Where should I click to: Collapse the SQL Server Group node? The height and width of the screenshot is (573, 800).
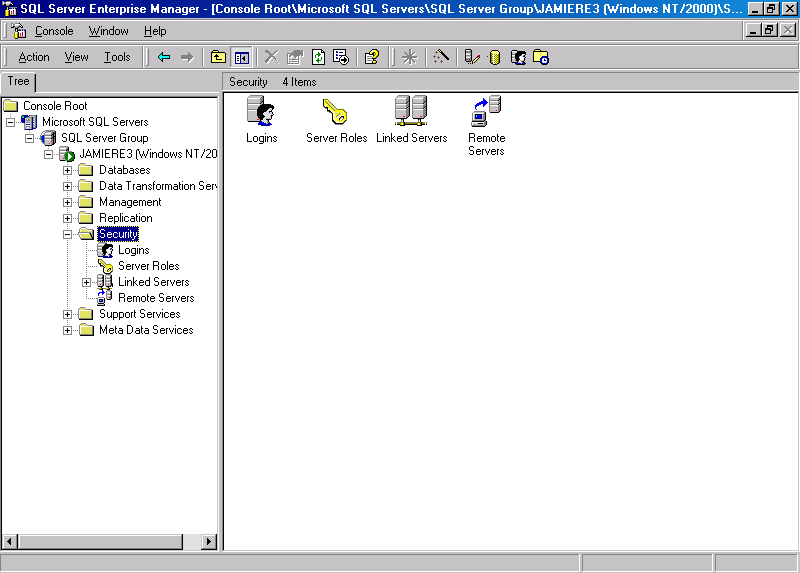coord(30,138)
